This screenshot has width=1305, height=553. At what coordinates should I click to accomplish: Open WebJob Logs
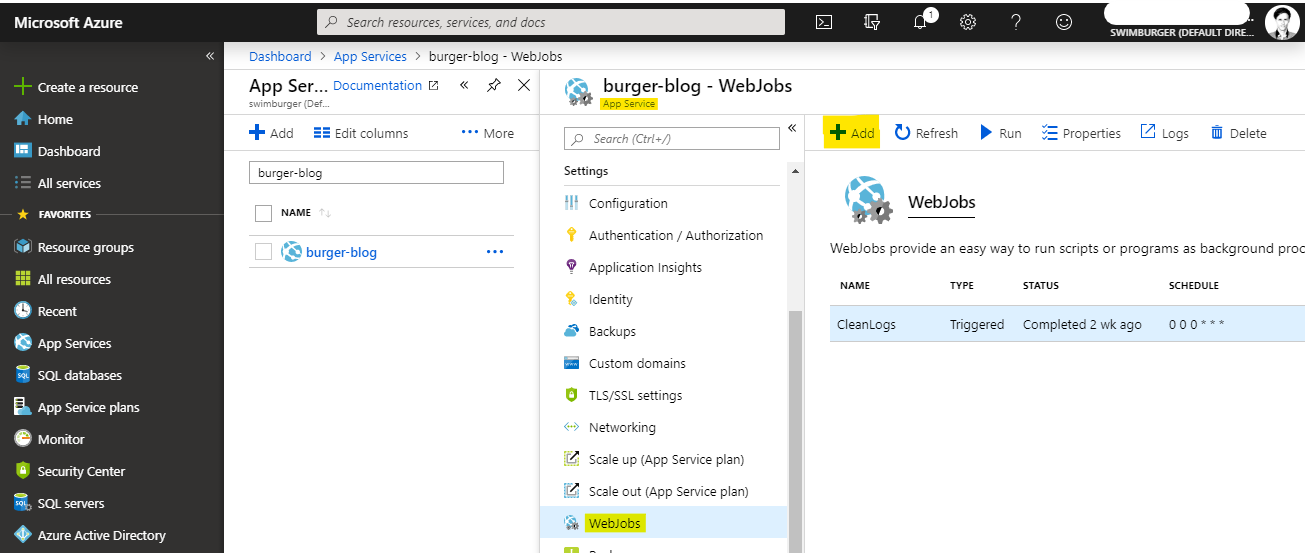point(1165,133)
